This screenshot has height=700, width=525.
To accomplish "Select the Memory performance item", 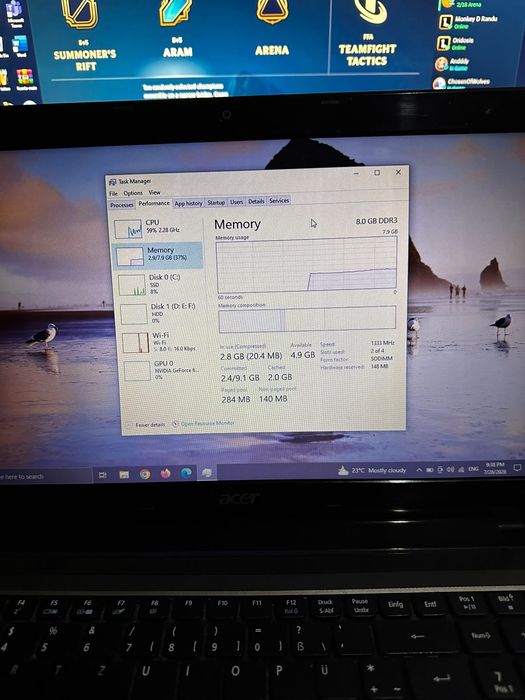I will tap(158, 255).
